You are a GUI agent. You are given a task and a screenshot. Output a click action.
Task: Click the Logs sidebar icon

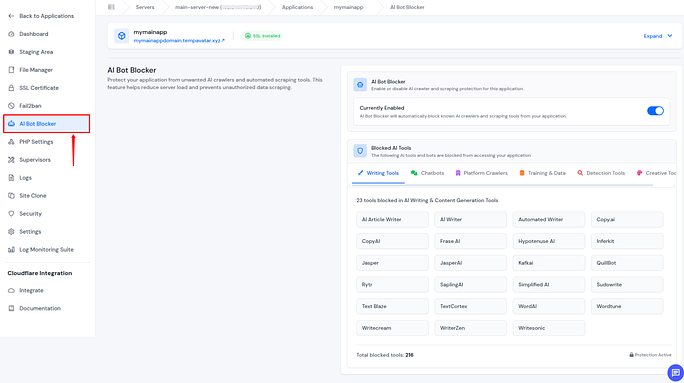click(11, 178)
